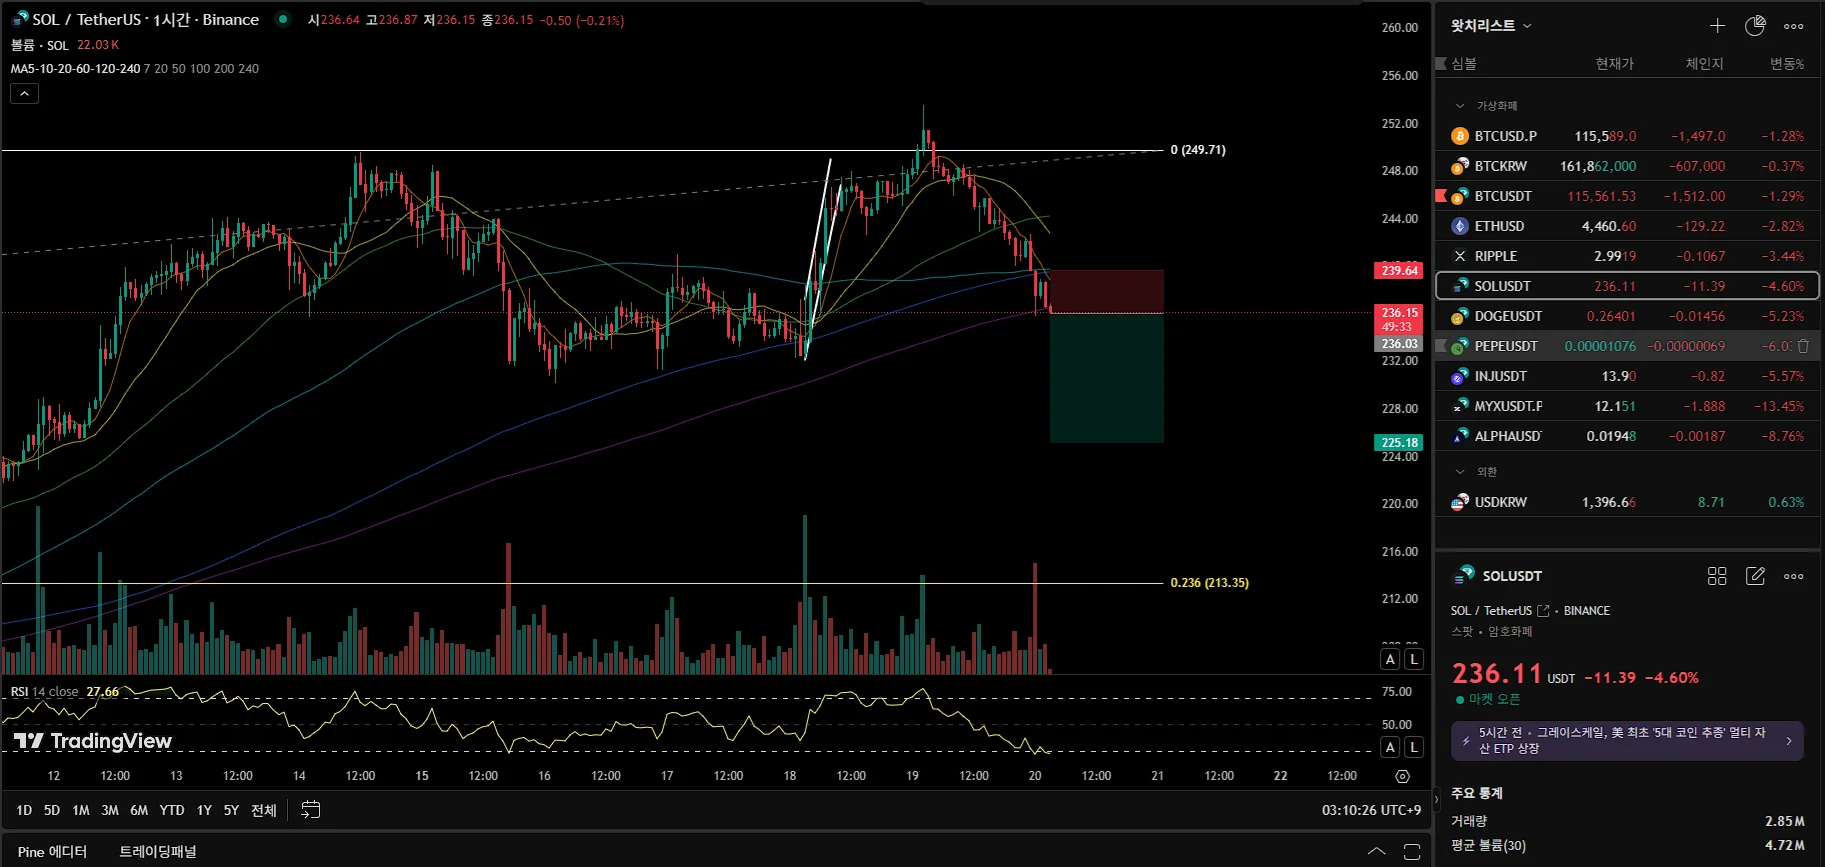Screen dimensions: 1825x867
Task: Select the SOLUSDT watchlist row
Action: point(1627,286)
